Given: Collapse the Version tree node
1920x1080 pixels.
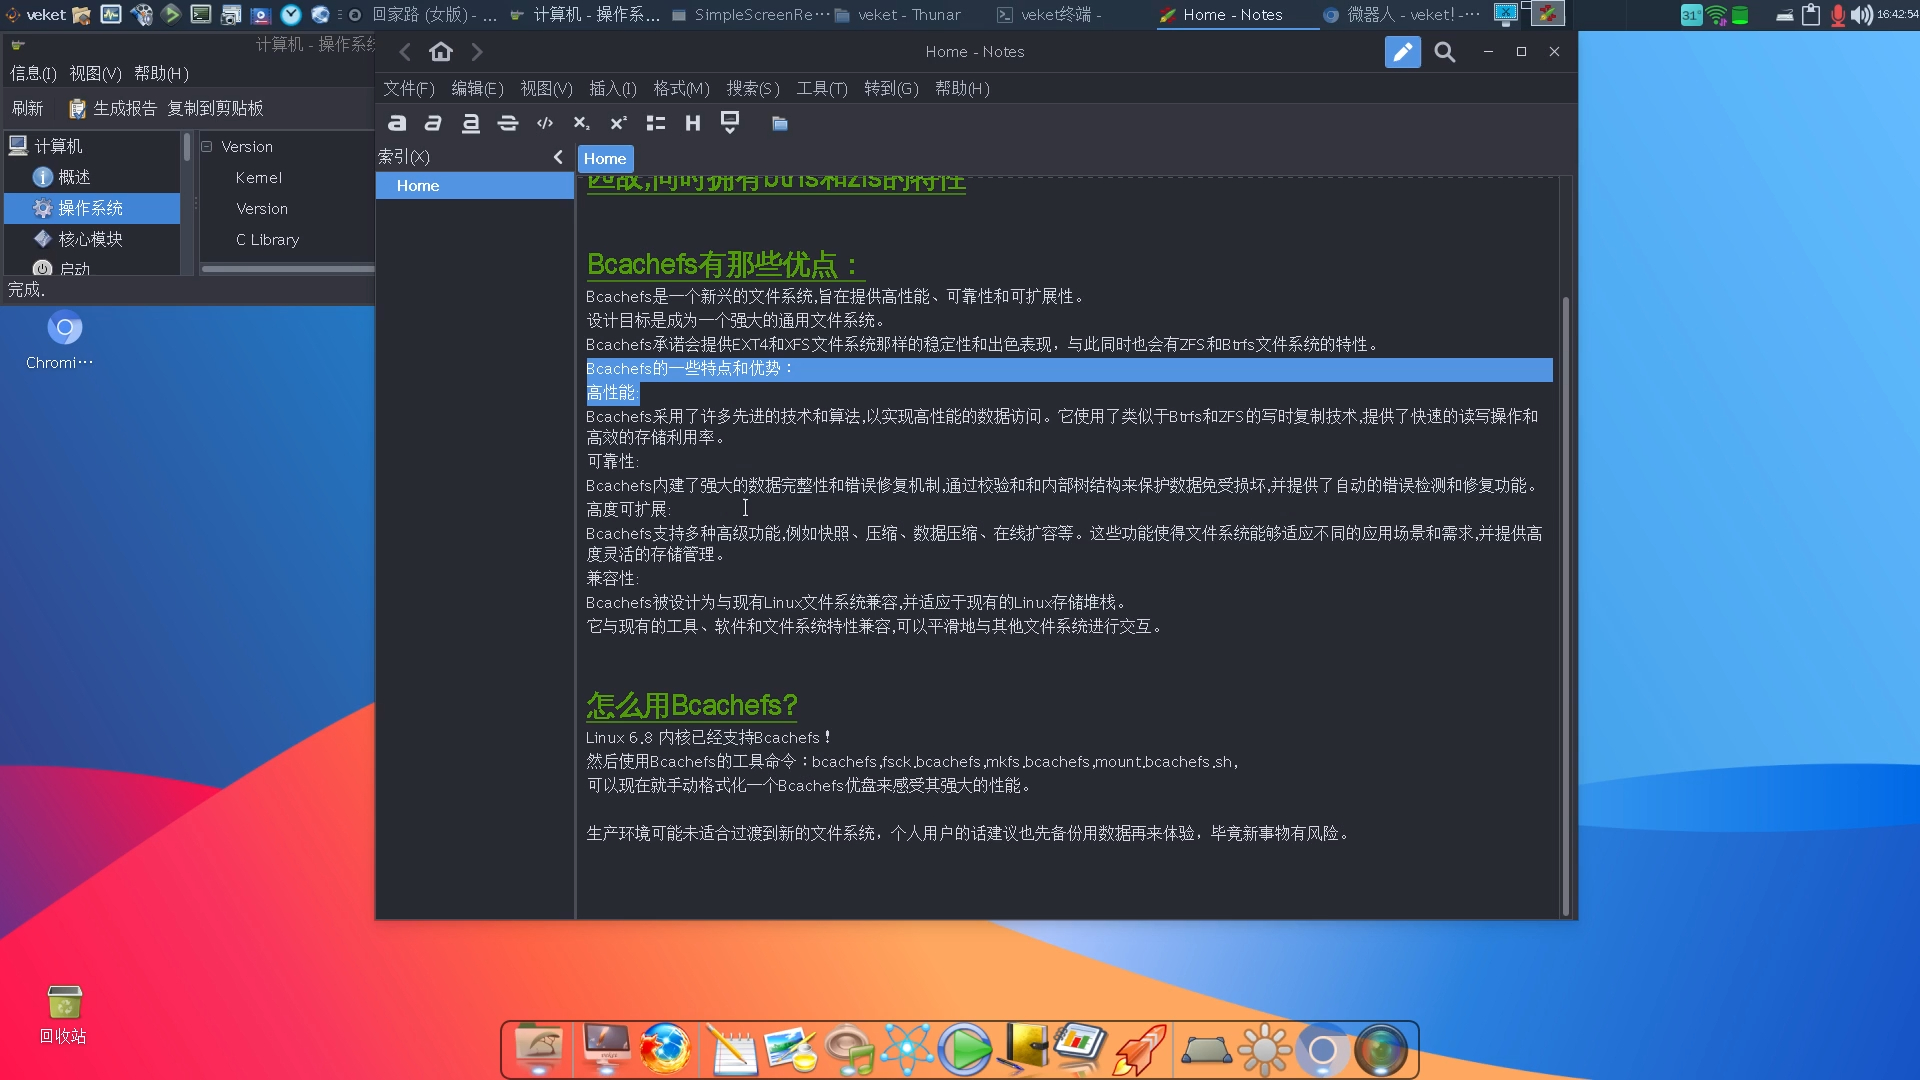Looking at the screenshot, I should pos(207,147).
